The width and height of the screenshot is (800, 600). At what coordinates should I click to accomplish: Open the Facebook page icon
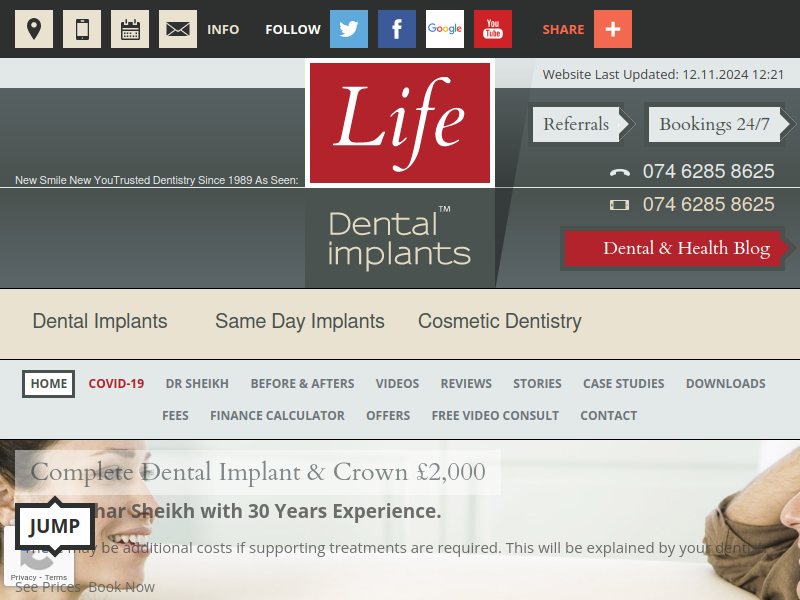397,29
